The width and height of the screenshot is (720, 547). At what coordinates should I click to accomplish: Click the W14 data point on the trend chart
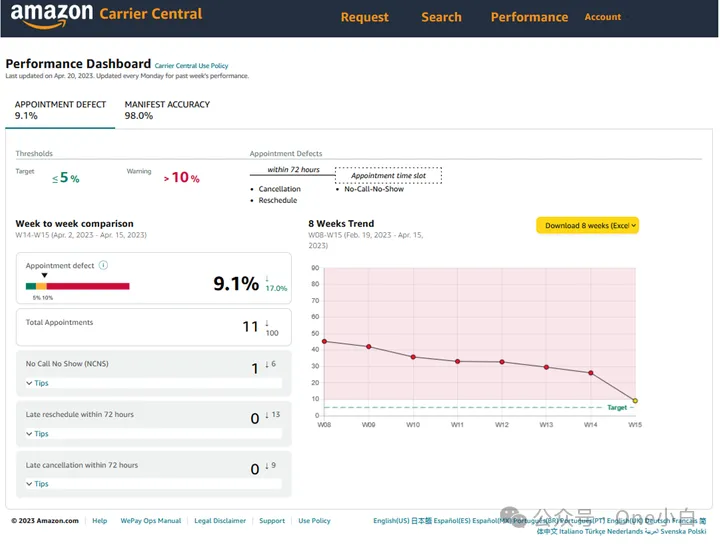tap(591, 373)
